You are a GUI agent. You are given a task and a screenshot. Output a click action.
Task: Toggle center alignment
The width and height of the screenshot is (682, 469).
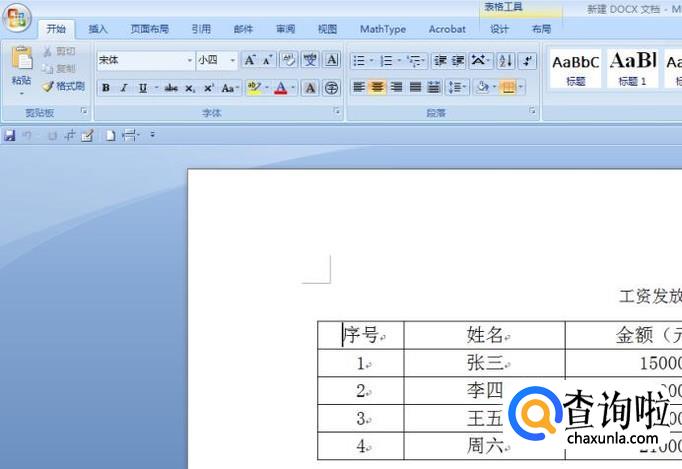377,87
